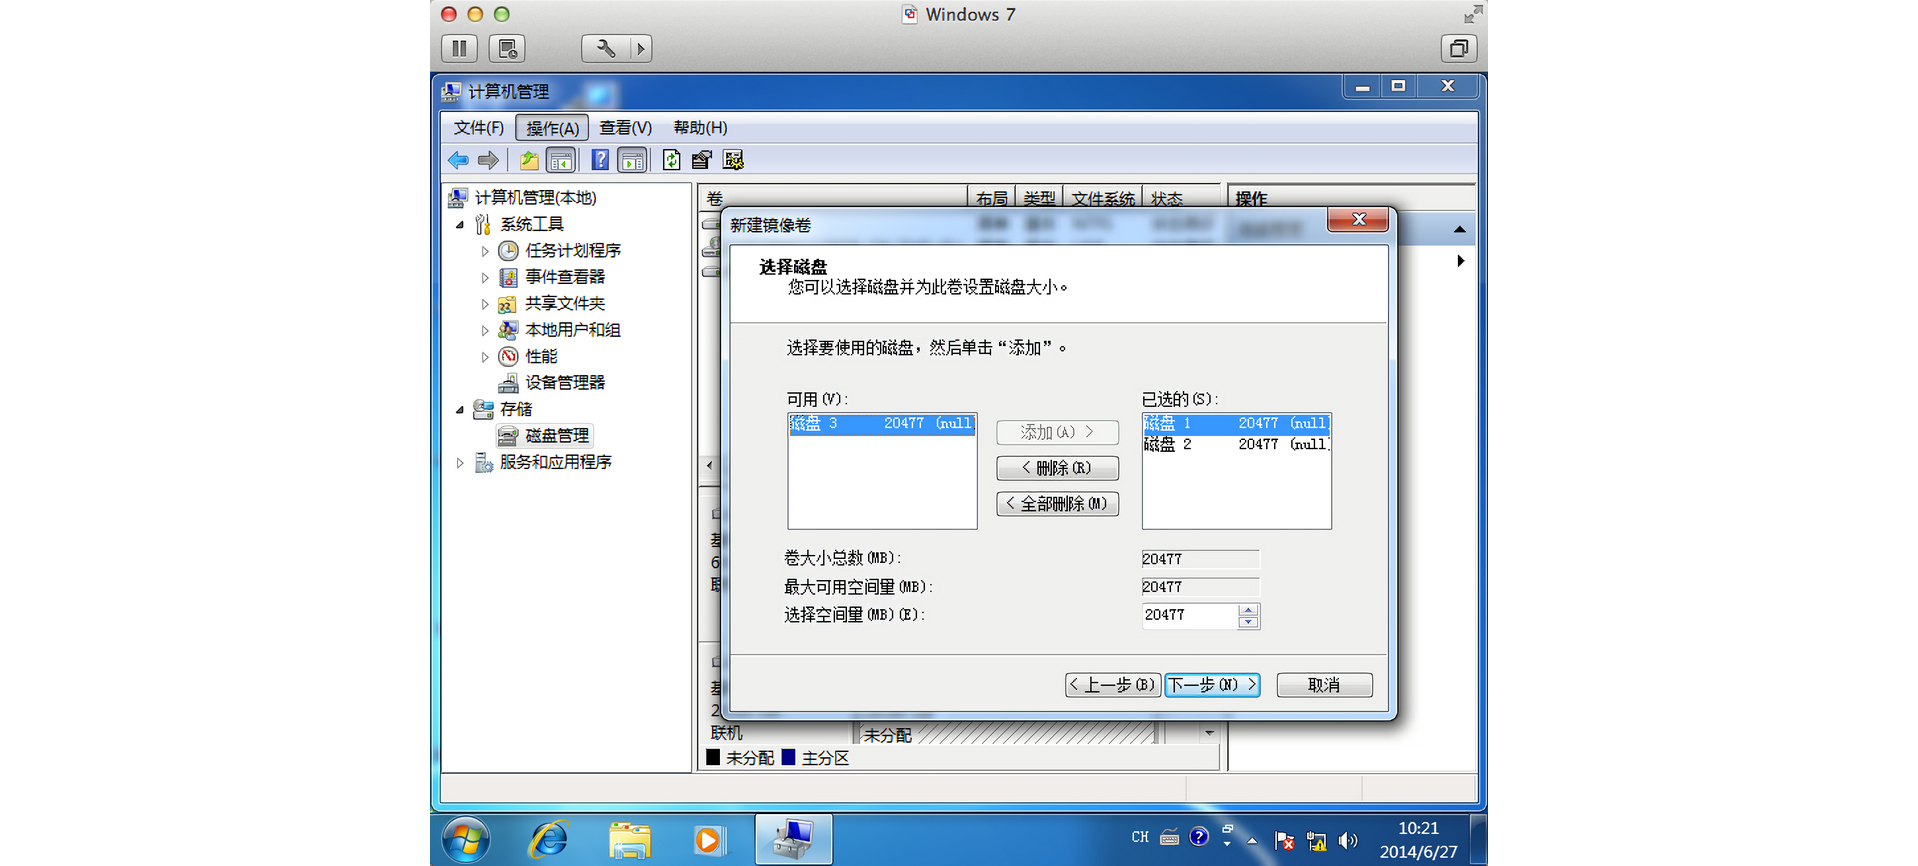
Task: Select 磁盘 1 in the selected list
Action: [x=1236, y=424]
